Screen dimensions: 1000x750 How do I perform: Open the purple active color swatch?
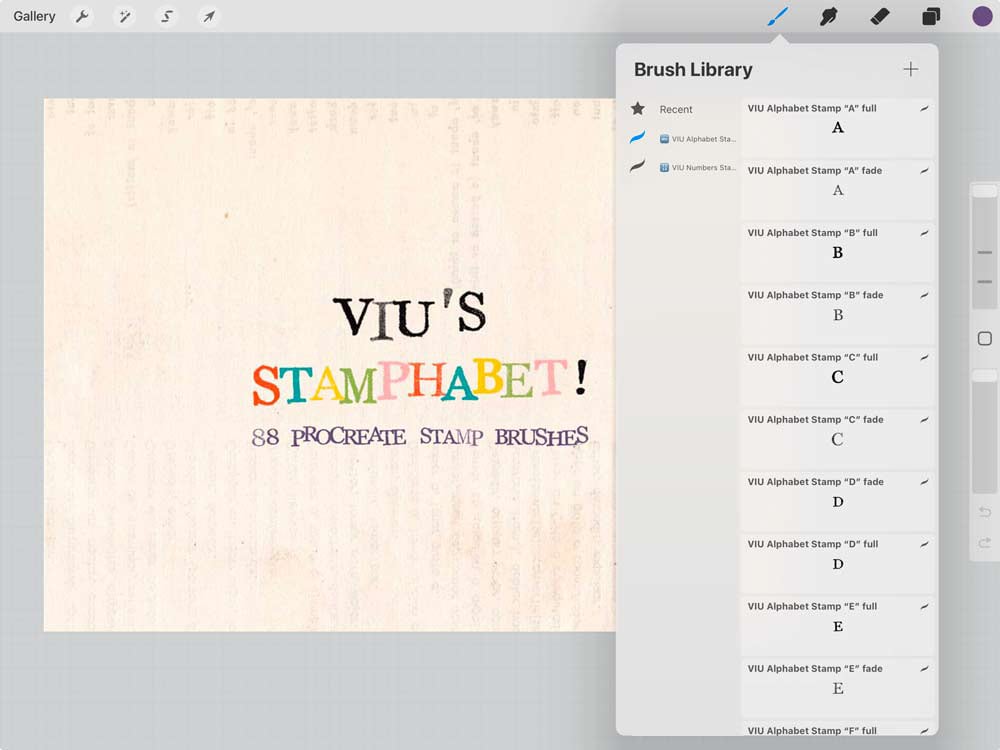(982, 16)
